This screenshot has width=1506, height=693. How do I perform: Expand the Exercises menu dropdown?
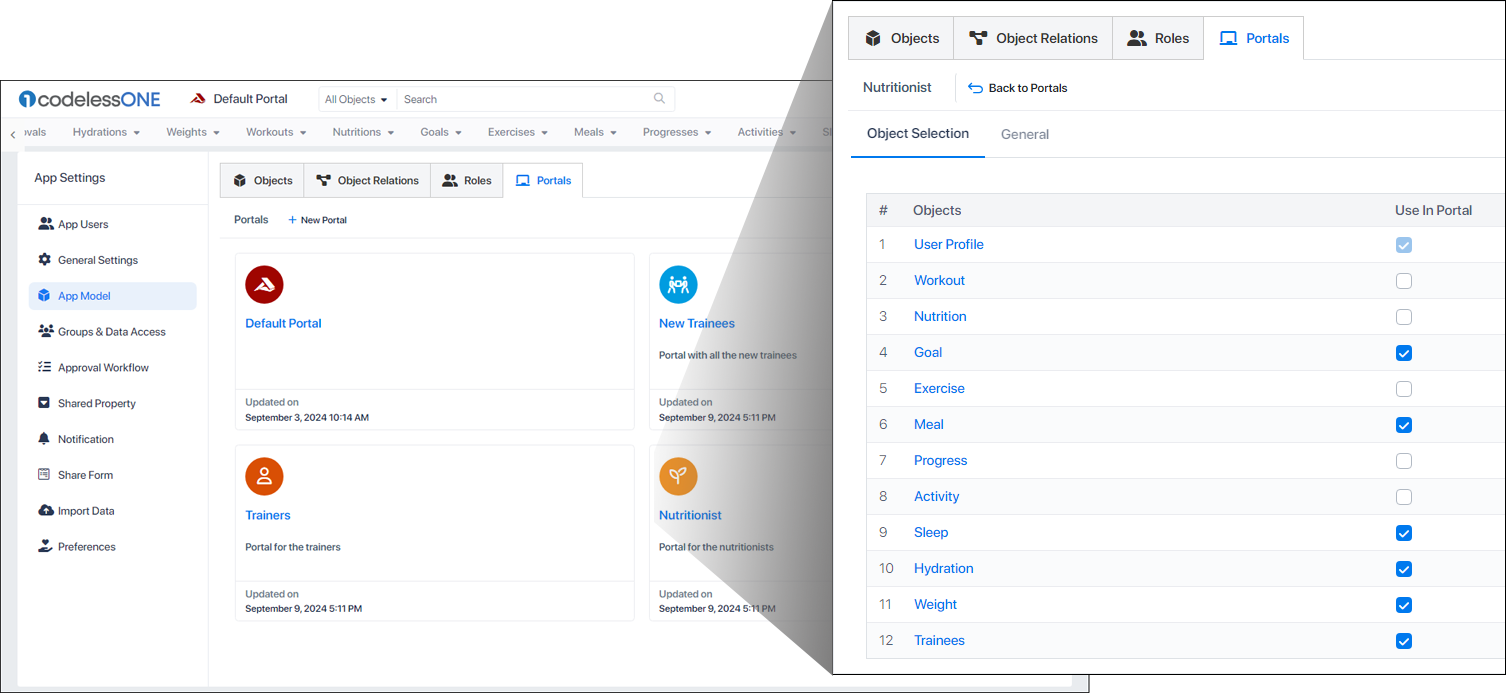coord(518,132)
